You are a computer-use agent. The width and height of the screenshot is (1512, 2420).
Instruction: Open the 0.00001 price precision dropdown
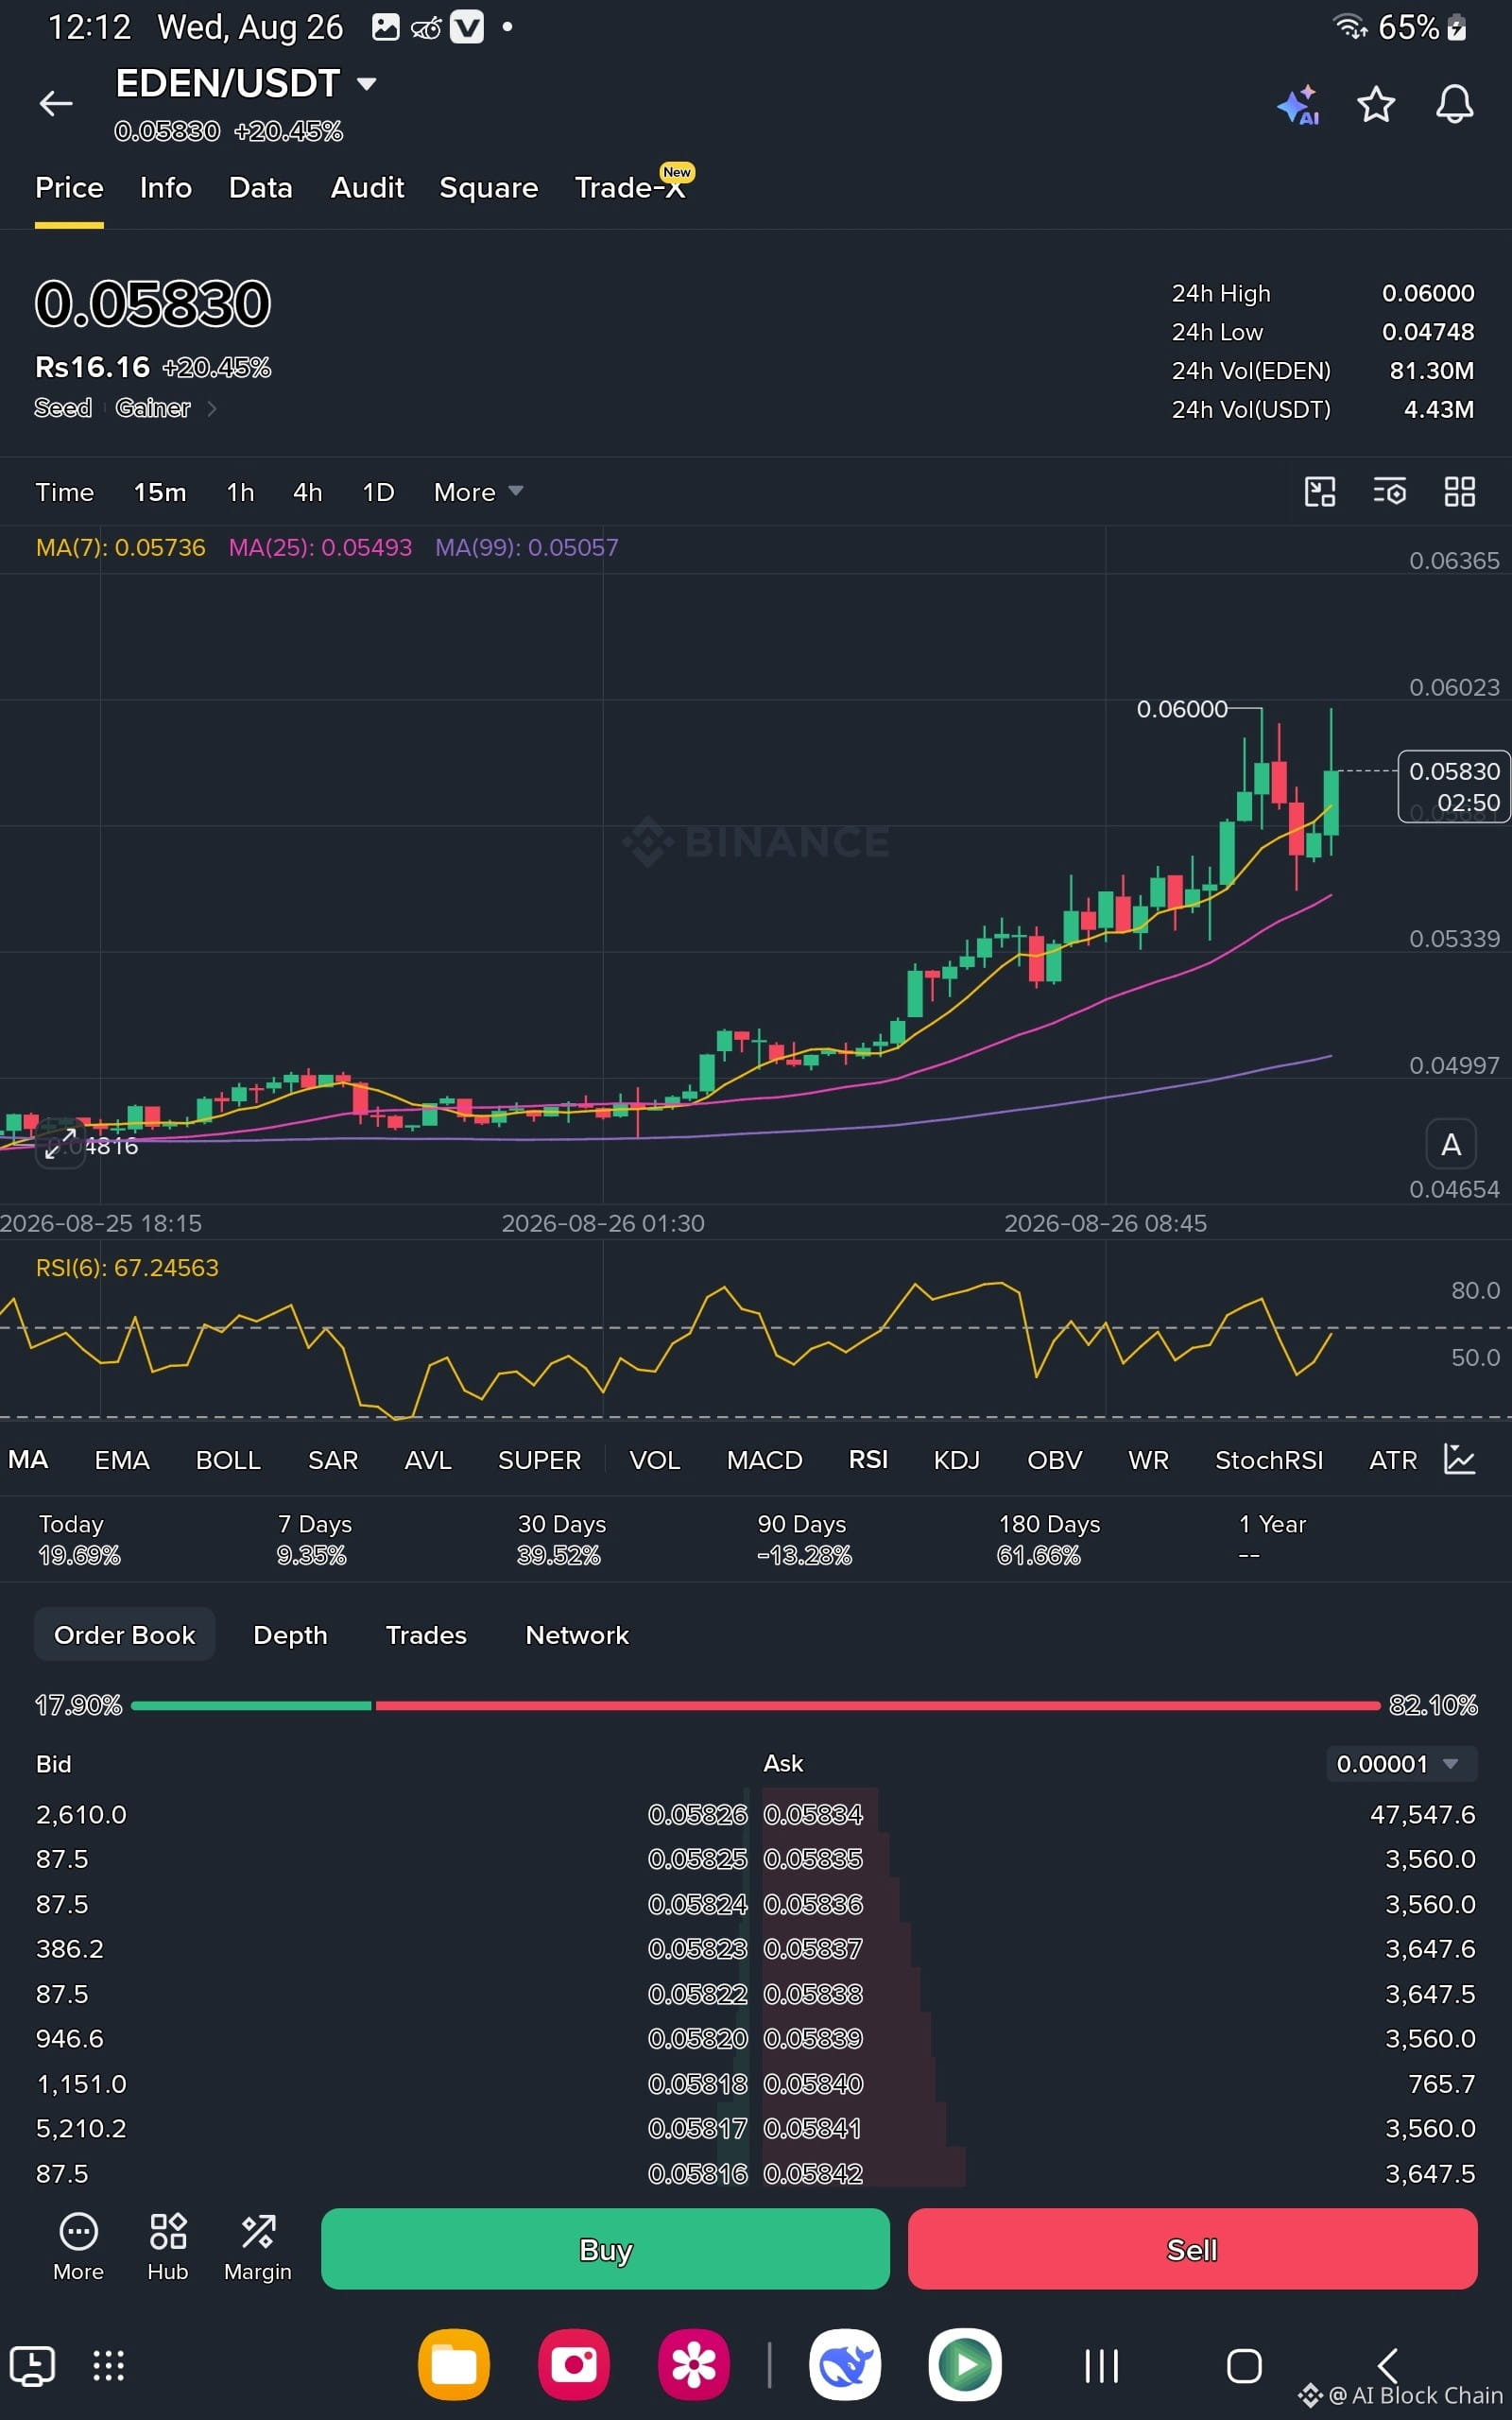[1401, 1764]
